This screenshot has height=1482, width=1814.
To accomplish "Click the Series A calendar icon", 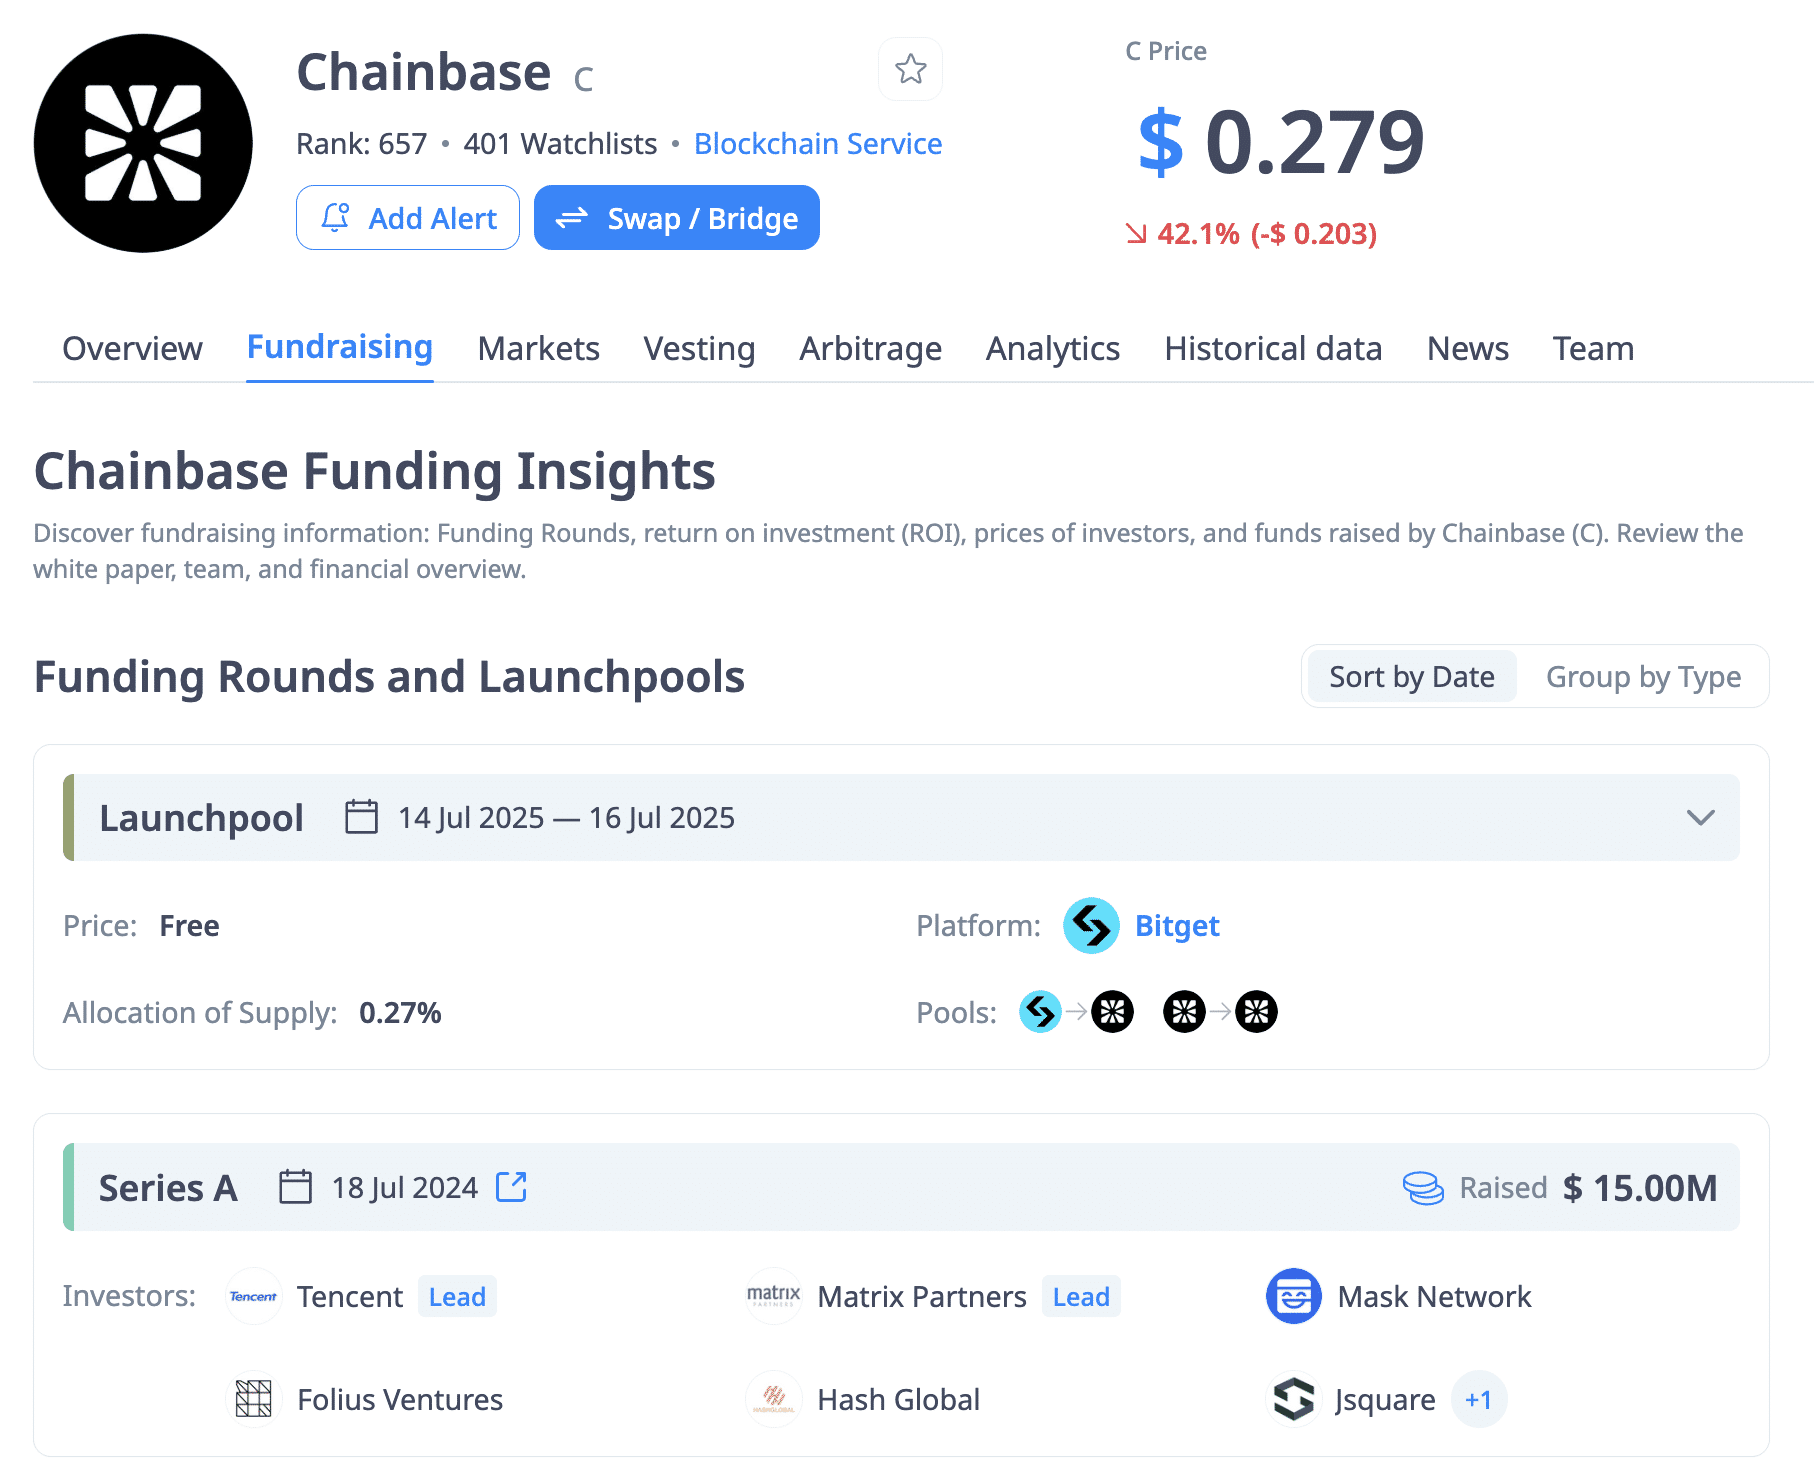I will [295, 1187].
